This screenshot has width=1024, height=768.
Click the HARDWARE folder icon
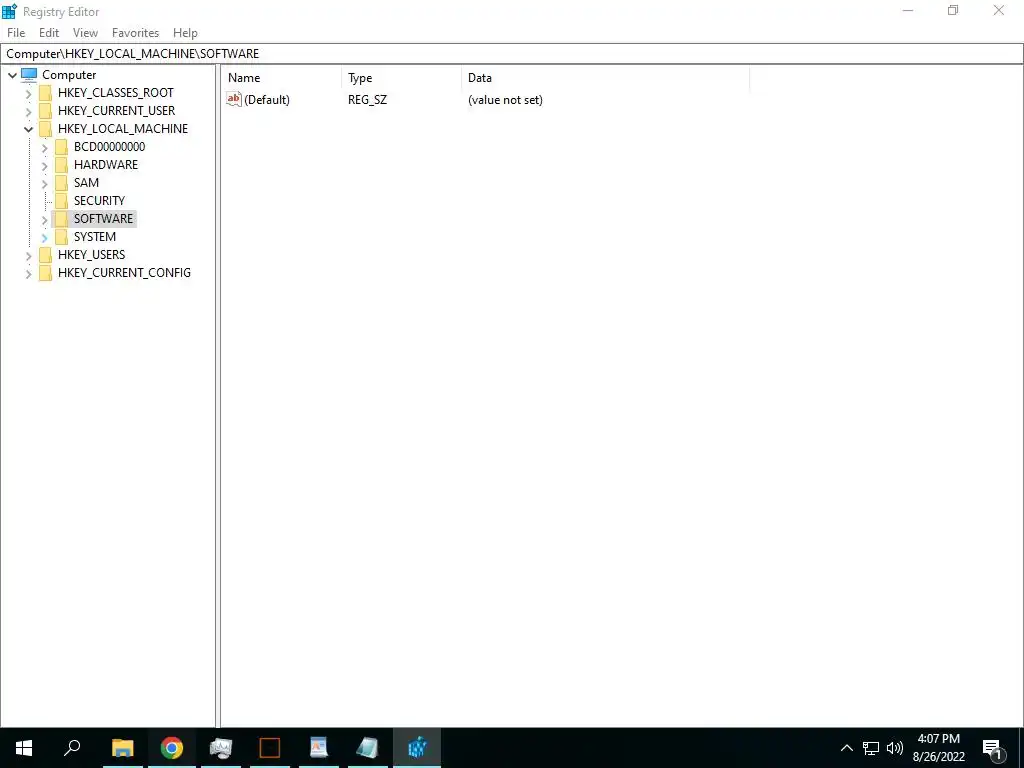[61, 165]
